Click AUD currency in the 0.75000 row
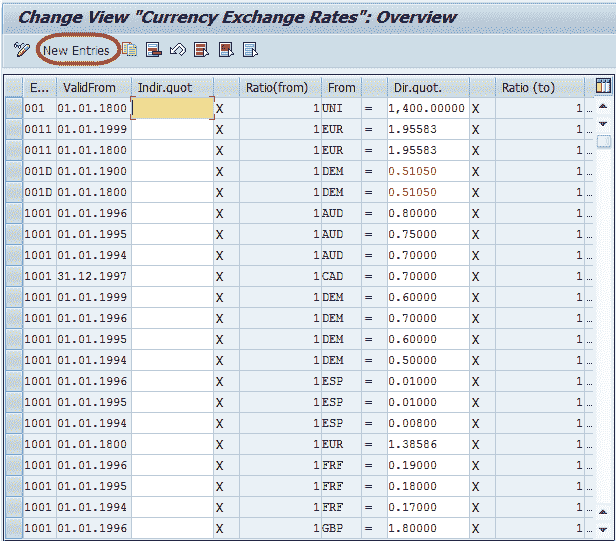The width and height of the screenshot is (616, 541). [x=341, y=234]
